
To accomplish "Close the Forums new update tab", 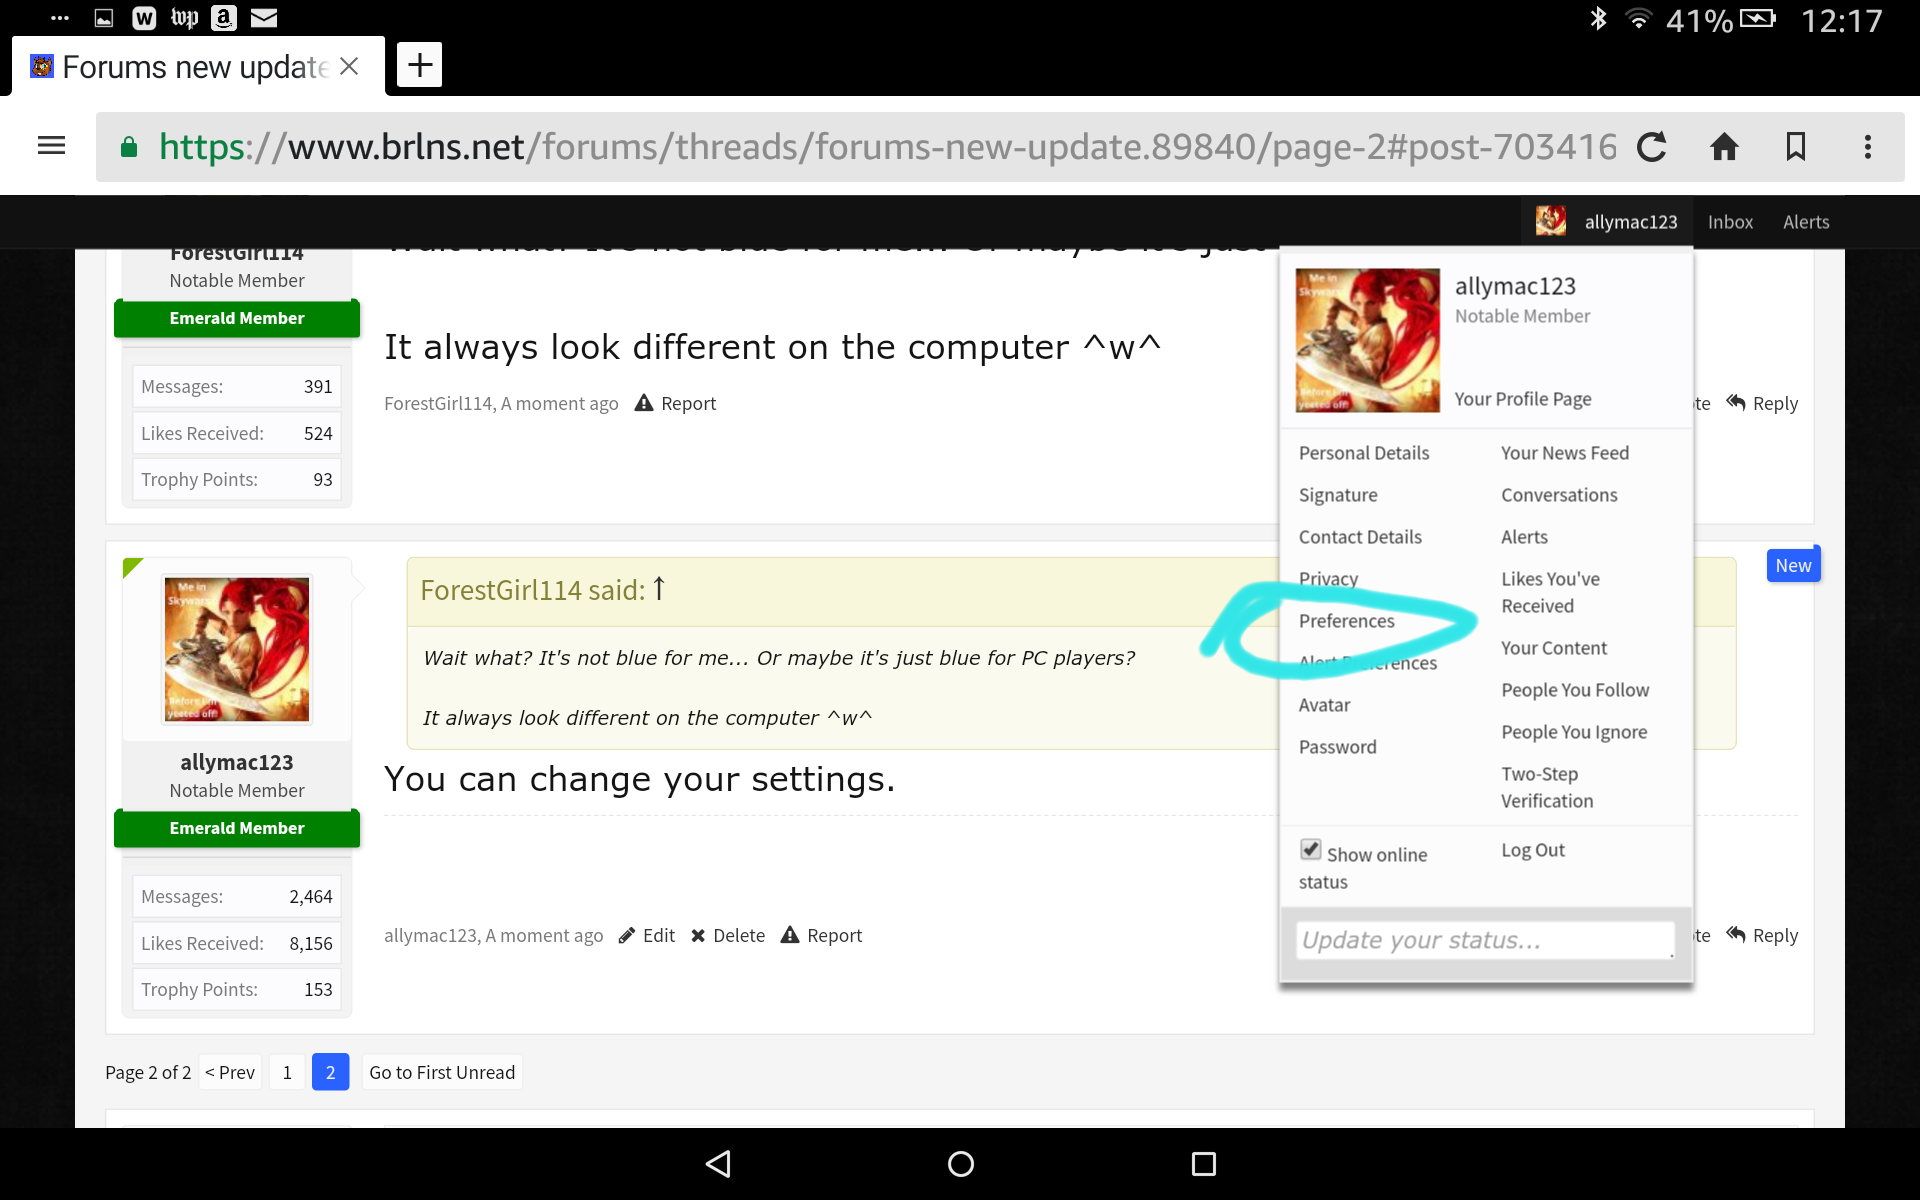I will coord(349,66).
